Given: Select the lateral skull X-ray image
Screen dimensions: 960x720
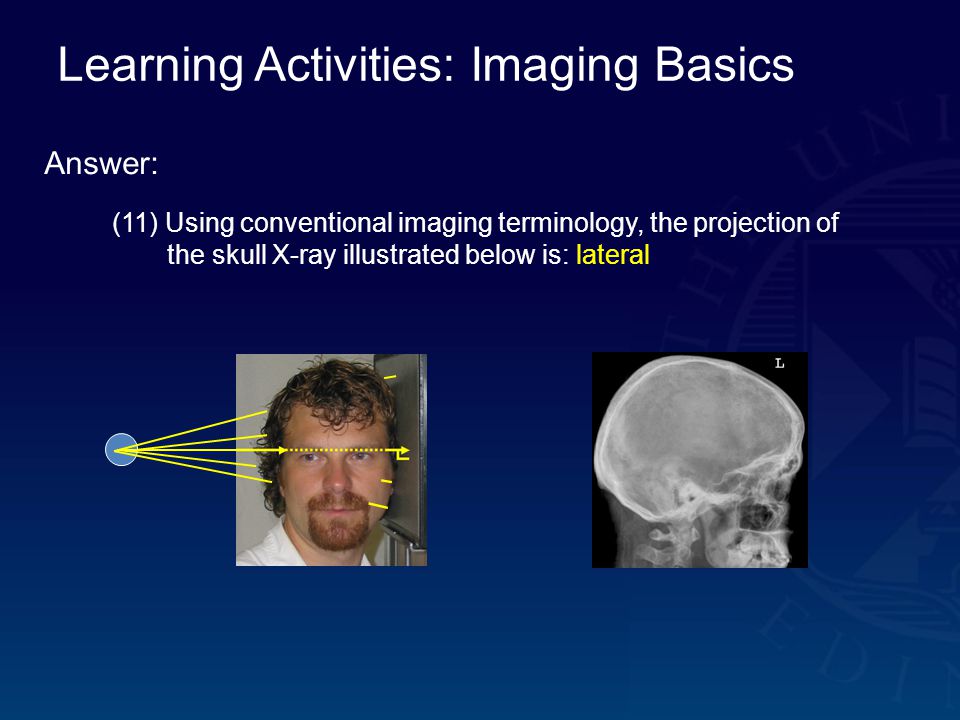Looking at the screenshot, I should [700, 460].
